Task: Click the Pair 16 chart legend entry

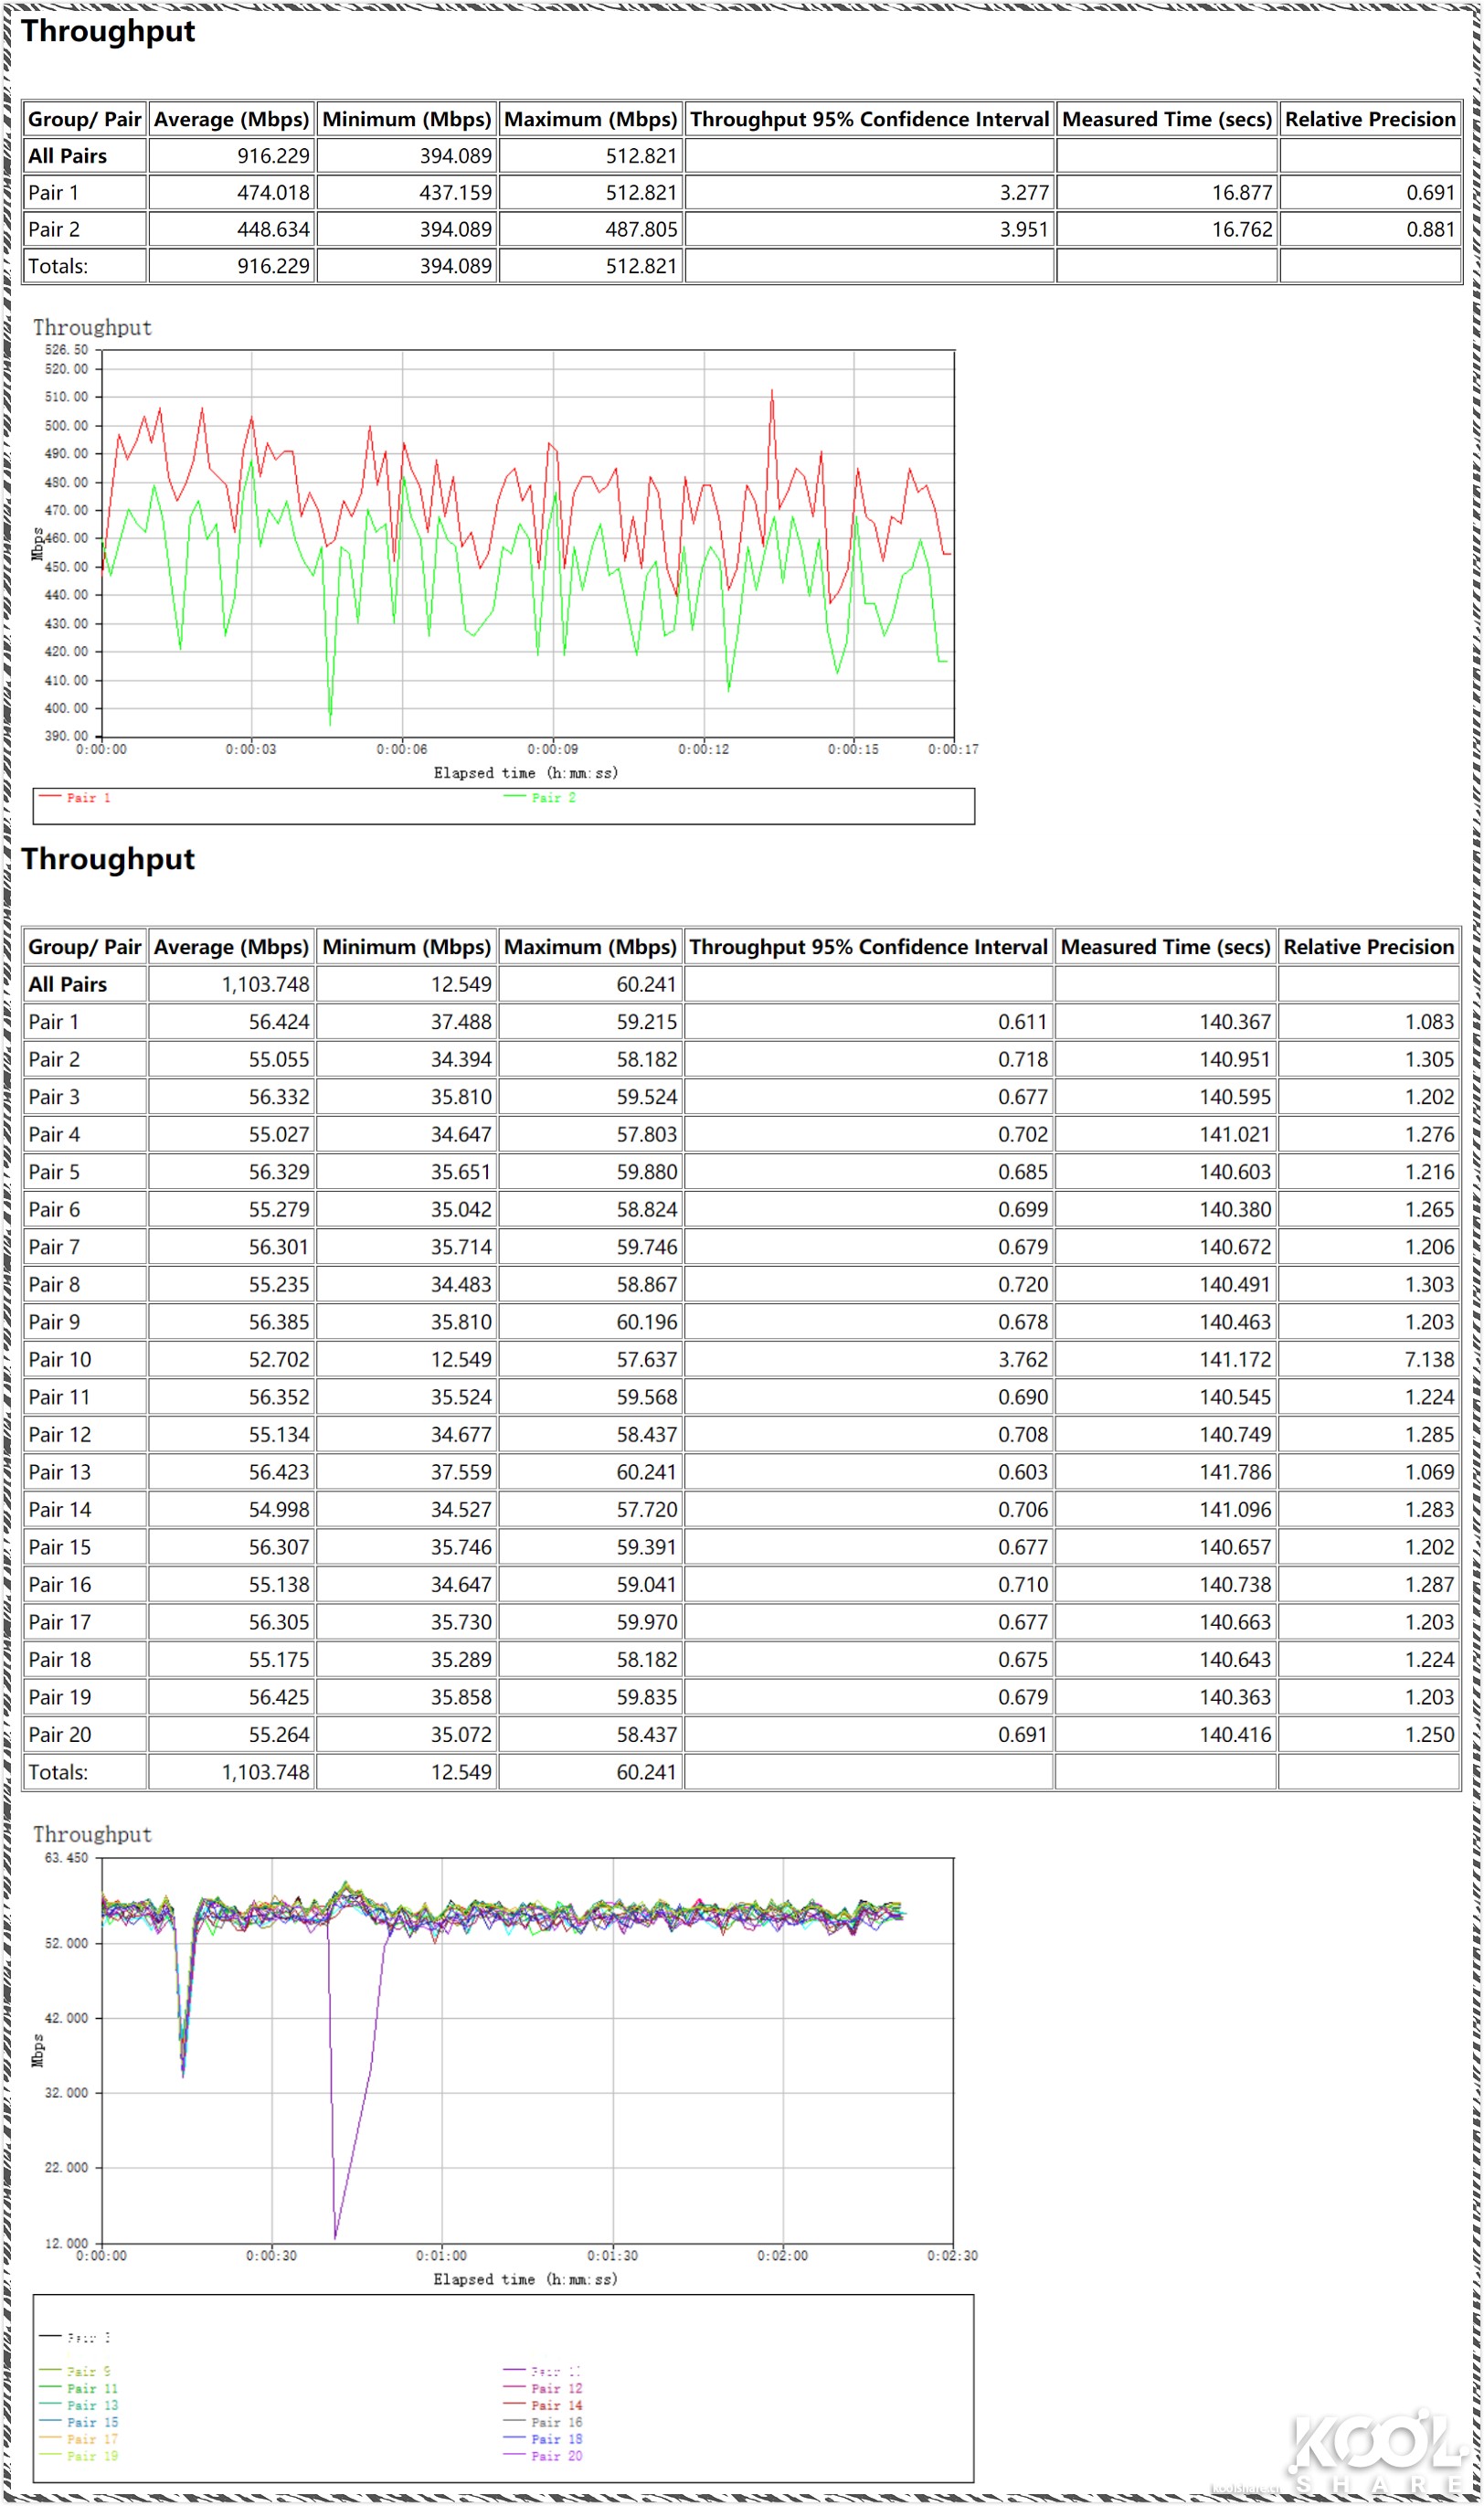Action: click(543, 2423)
